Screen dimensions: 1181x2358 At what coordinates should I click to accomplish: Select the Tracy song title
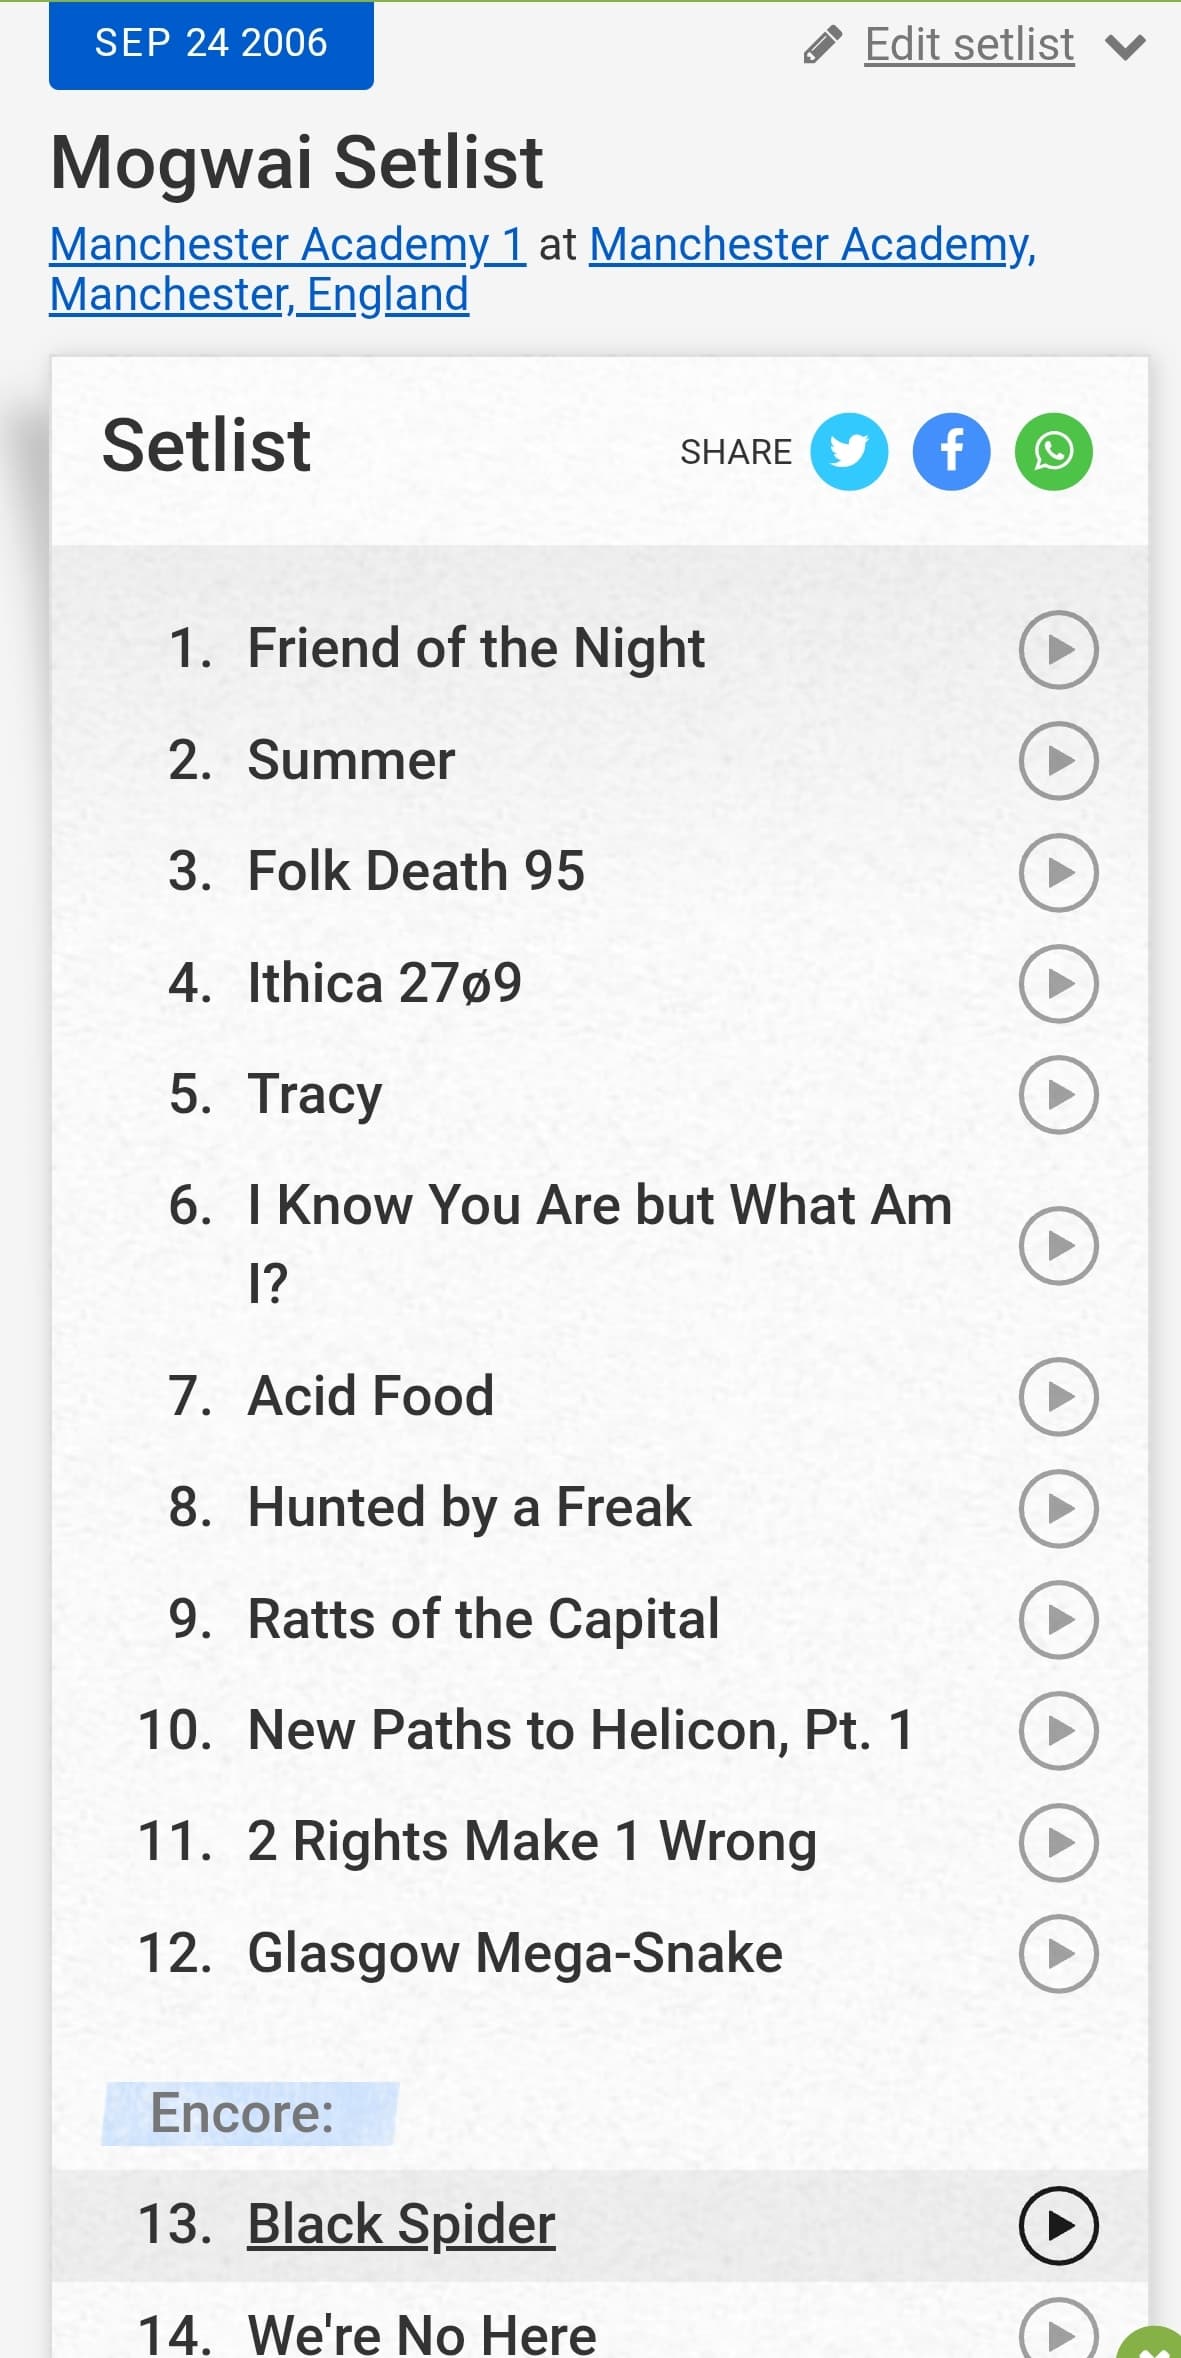click(314, 1094)
